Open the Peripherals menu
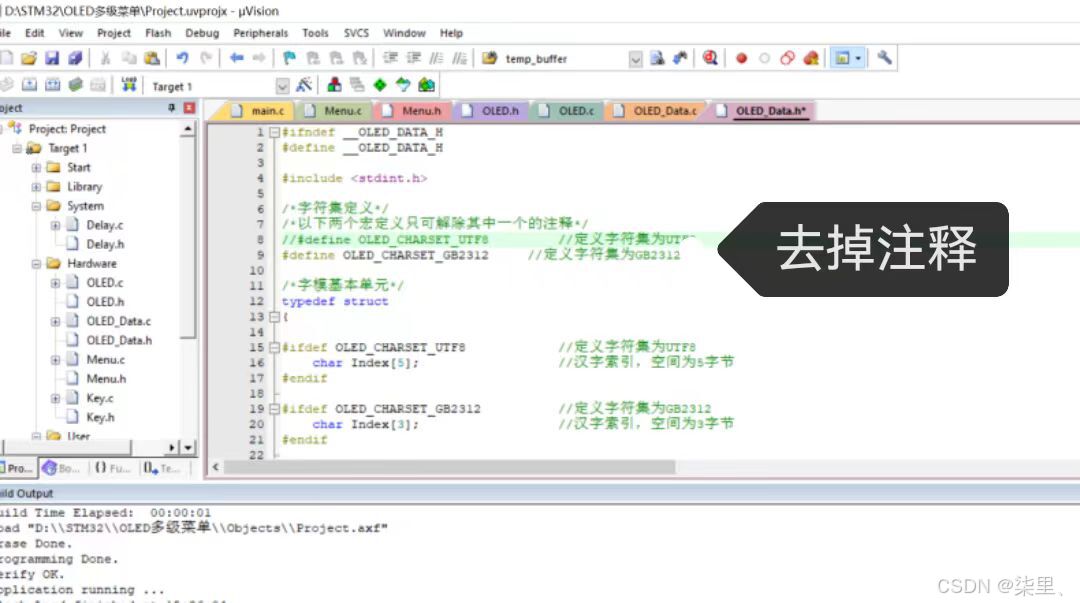The width and height of the screenshot is (1080, 603). (x=260, y=33)
